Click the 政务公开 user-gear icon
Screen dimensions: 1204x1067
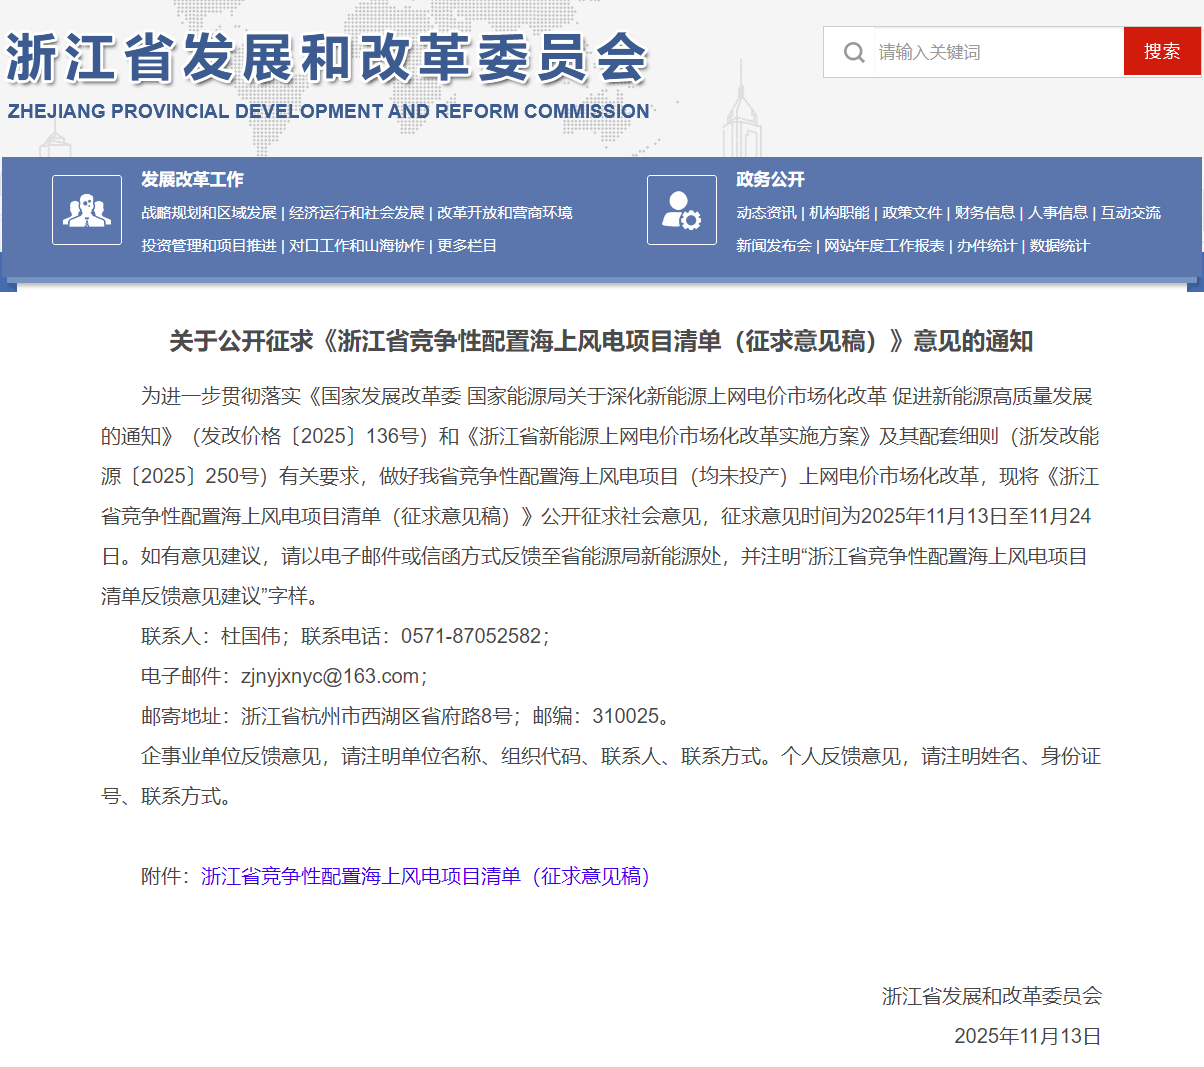point(682,210)
